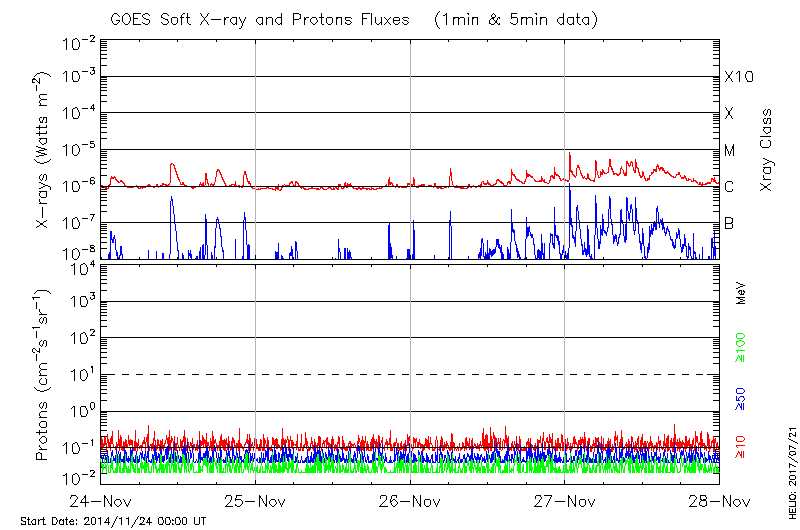Viewport: 800px width, 530px height.
Task: Click the 10⁴ tick label on proton axis
Action: pos(80,265)
